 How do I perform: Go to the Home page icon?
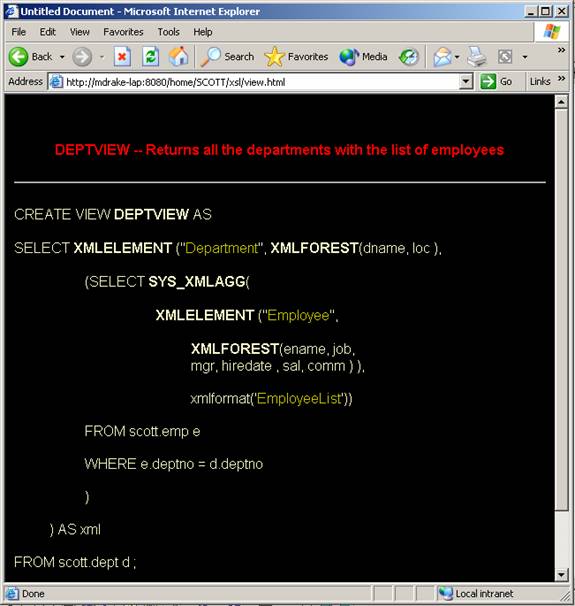click(x=179, y=57)
